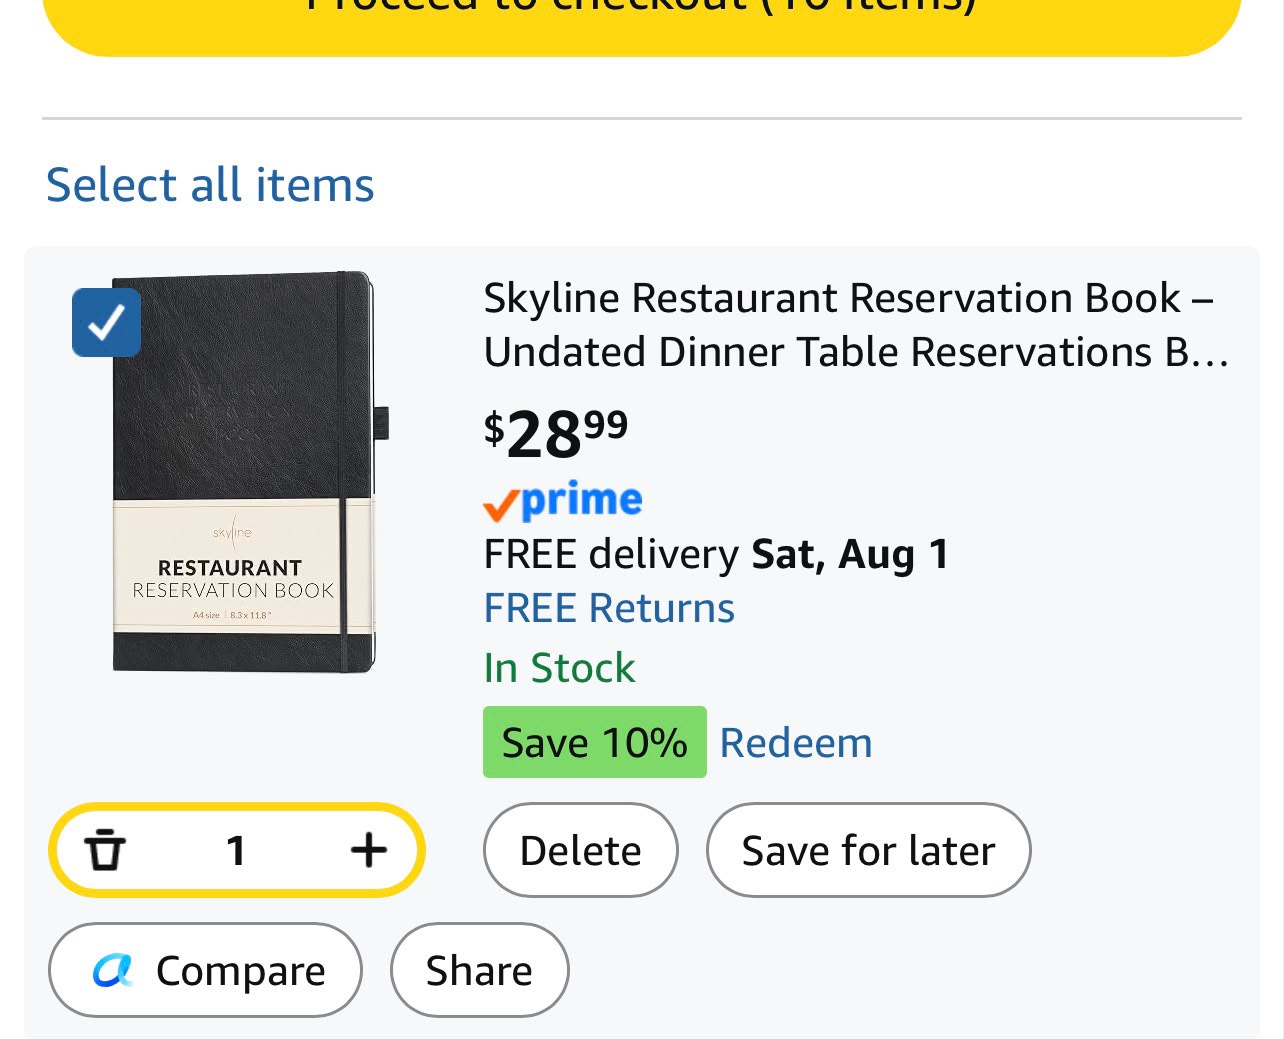Click the Compare button's swirl logo icon

(113, 970)
